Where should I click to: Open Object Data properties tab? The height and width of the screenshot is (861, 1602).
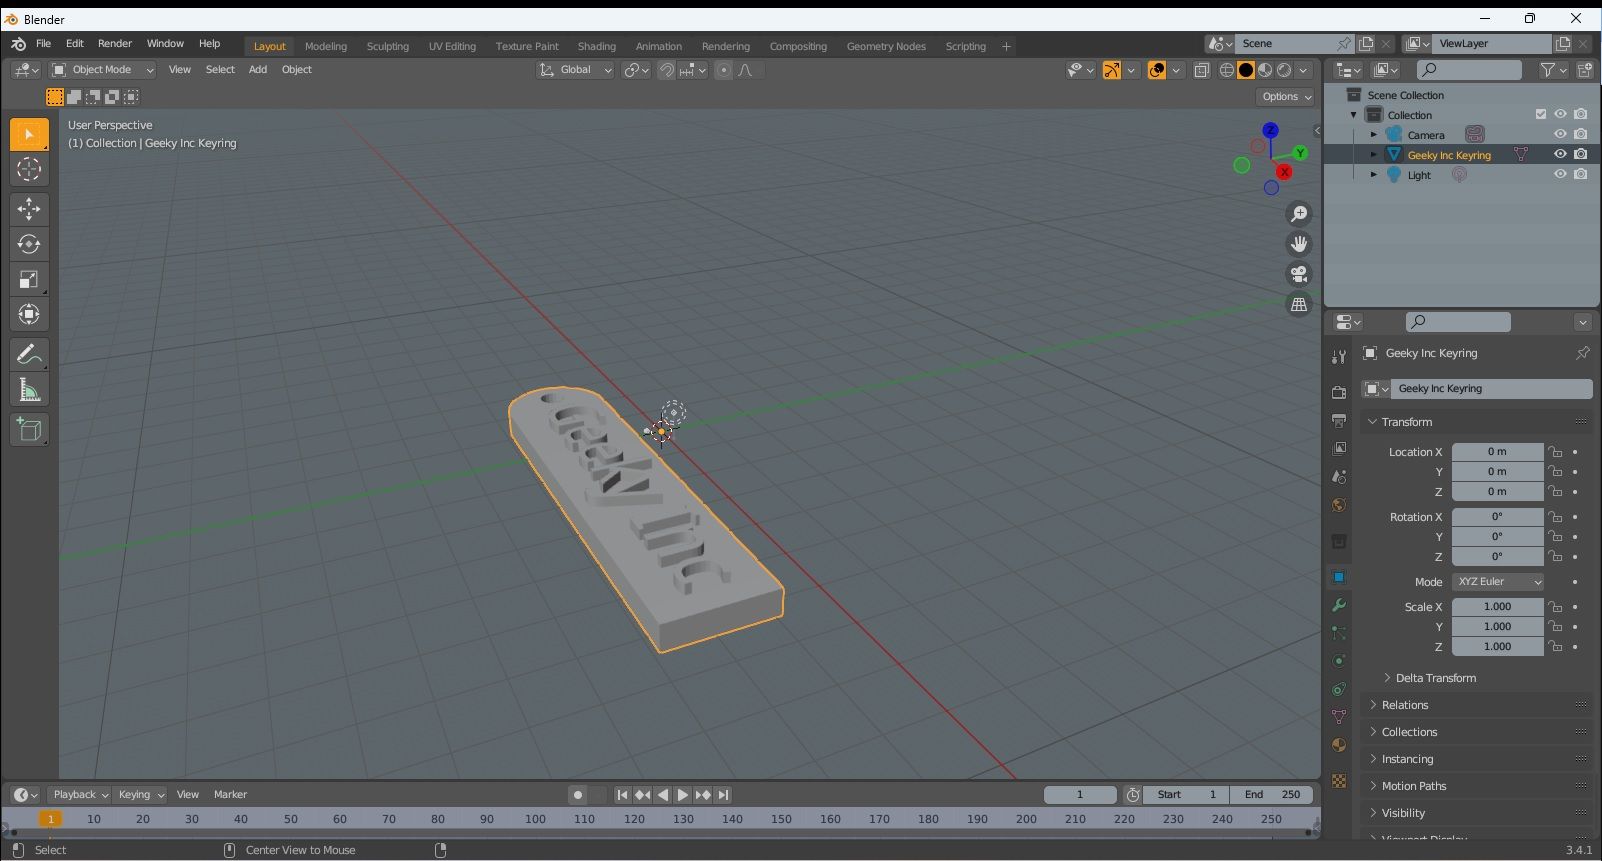coord(1339,717)
